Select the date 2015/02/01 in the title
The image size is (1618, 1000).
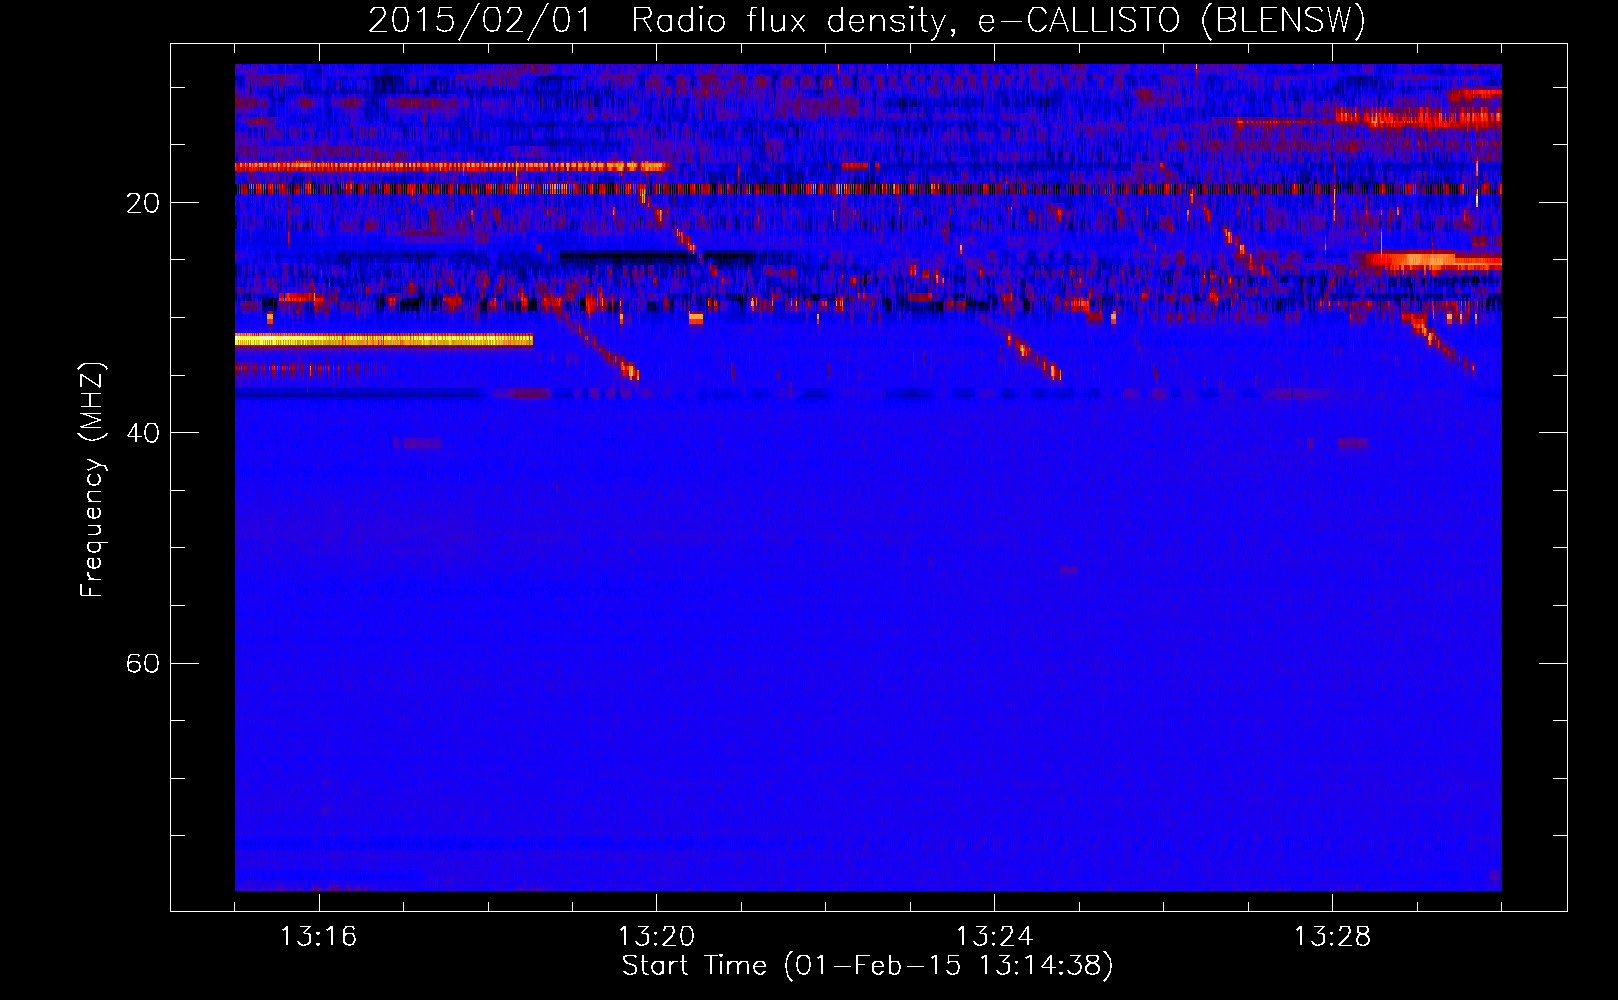tap(480, 20)
